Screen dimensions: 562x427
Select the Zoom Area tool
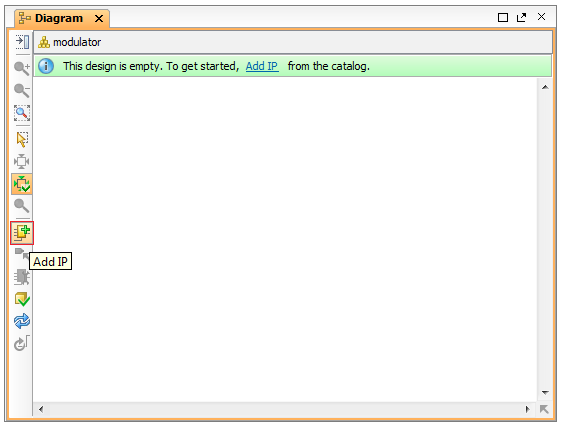point(22,113)
